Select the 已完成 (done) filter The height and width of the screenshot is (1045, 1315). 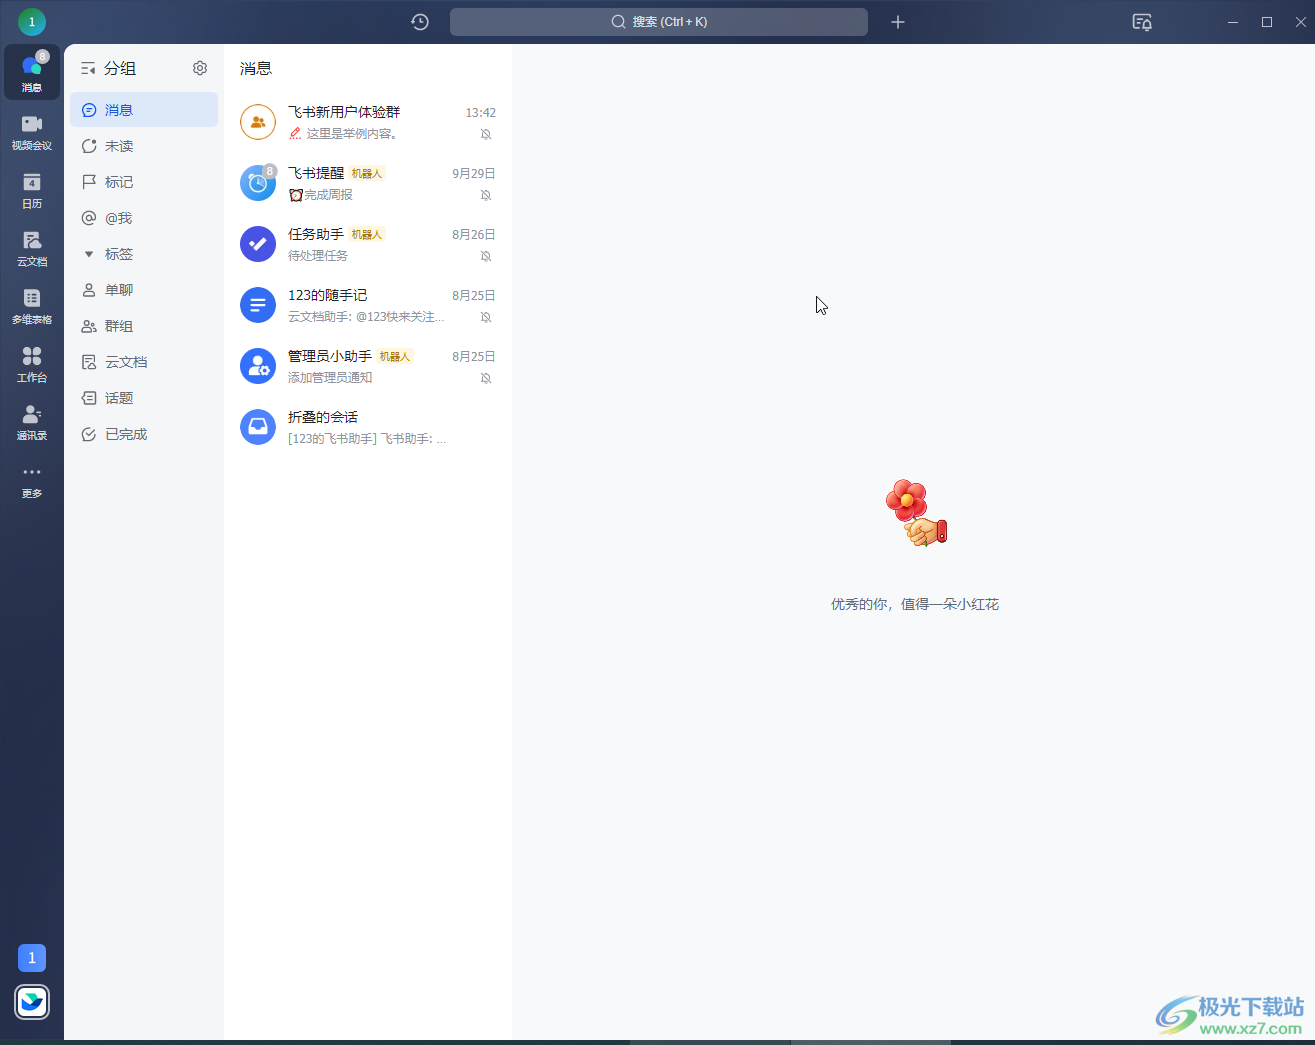point(144,434)
